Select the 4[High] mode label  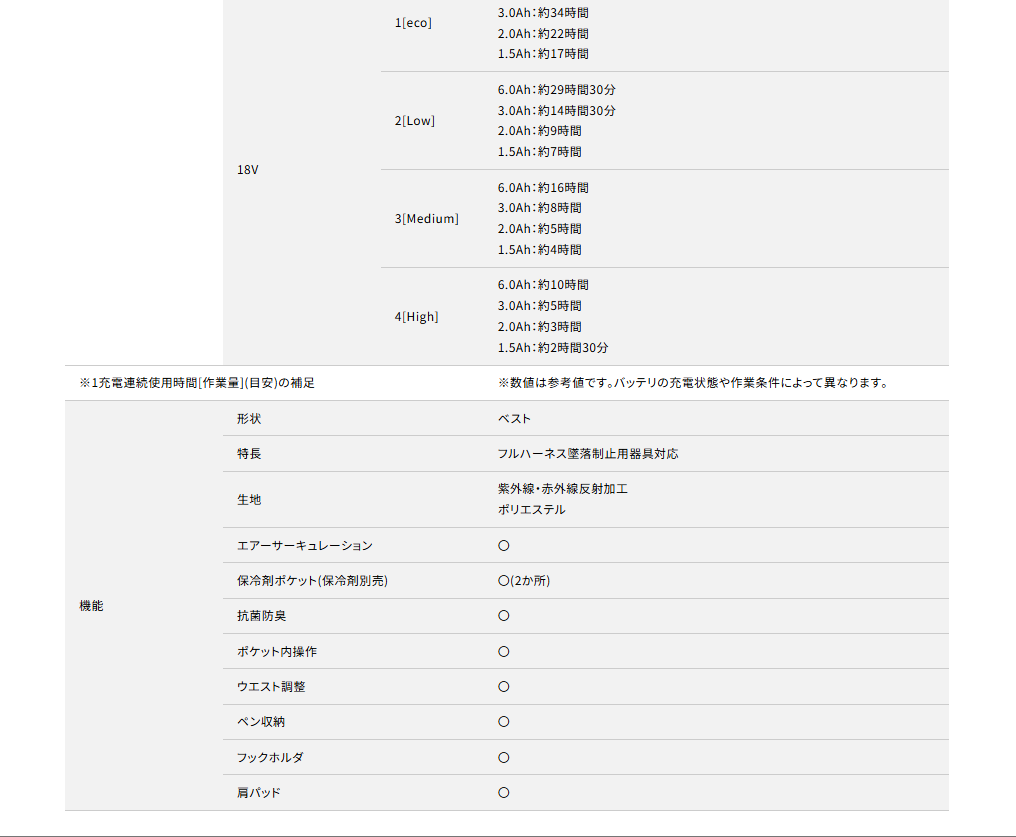(416, 317)
